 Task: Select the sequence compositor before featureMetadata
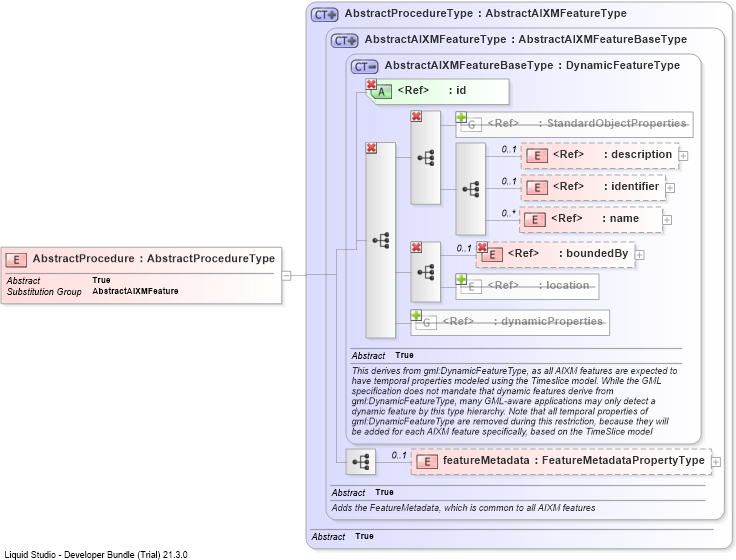(360, 462)
